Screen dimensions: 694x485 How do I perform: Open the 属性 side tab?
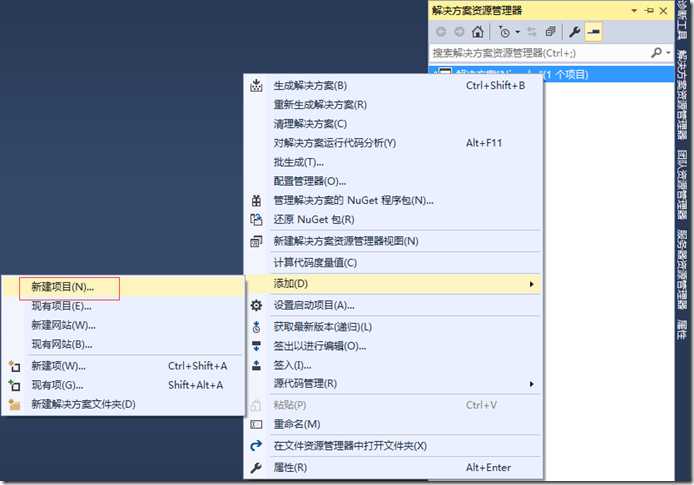point(682,330)
